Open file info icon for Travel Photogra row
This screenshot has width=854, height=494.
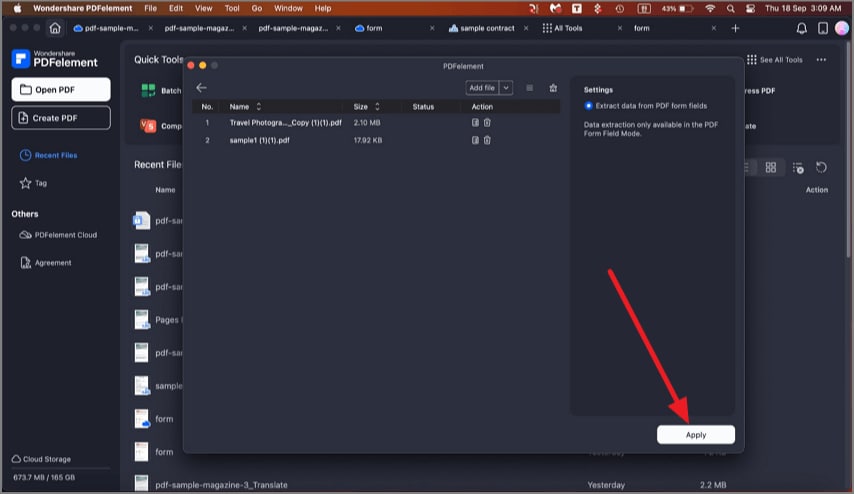pos(475,123)
